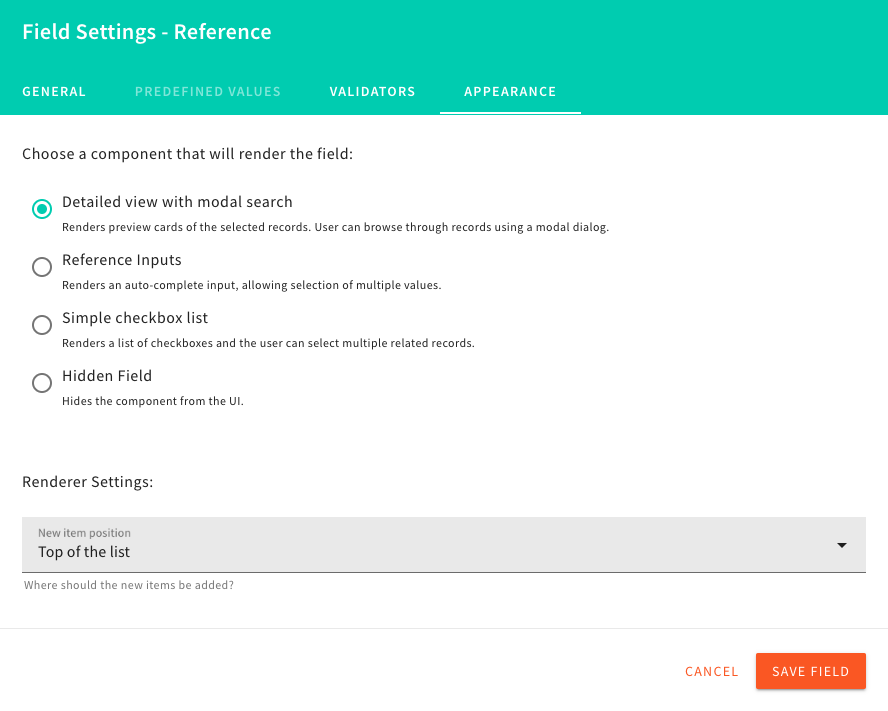The width and height of the screenshot is (888, 711).
Task: Choose Reference Inputs as the renderer
Action: 41,267
